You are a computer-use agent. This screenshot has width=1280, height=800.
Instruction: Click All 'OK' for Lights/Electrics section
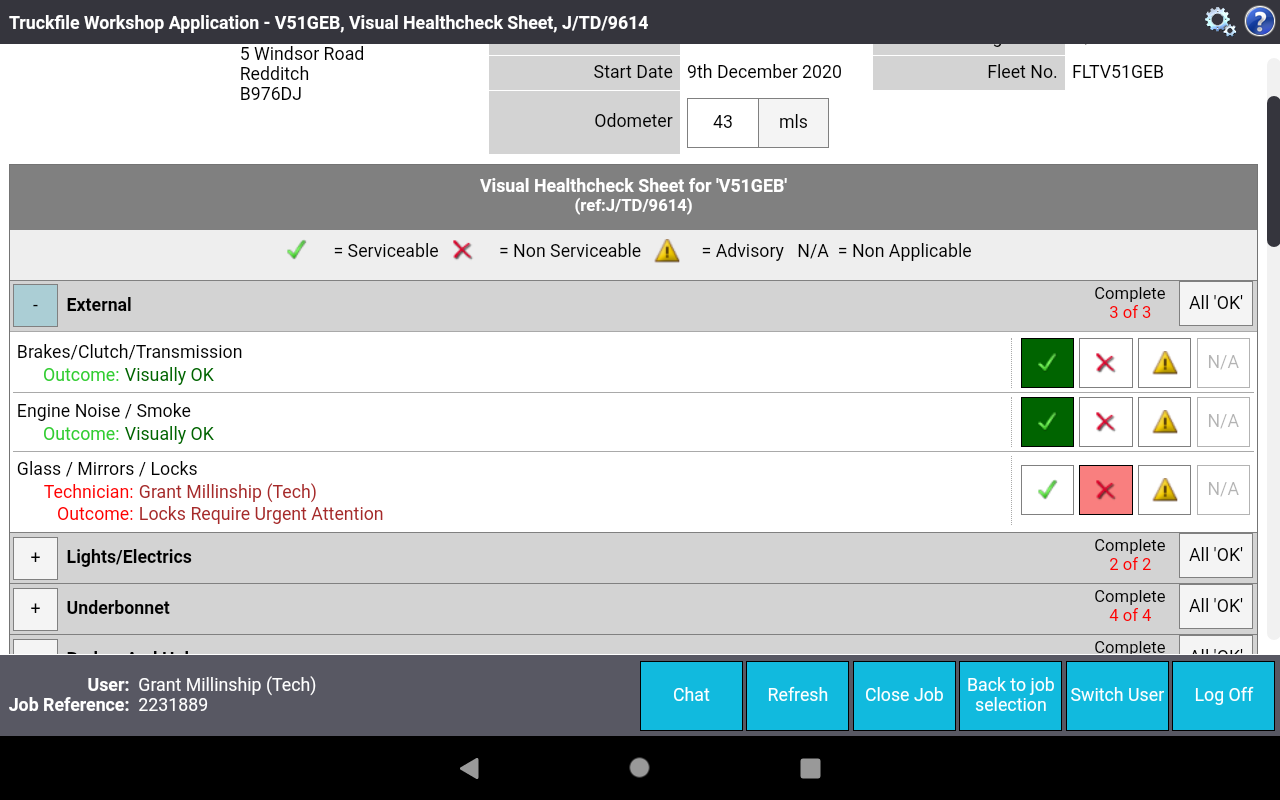[1216, 555]
